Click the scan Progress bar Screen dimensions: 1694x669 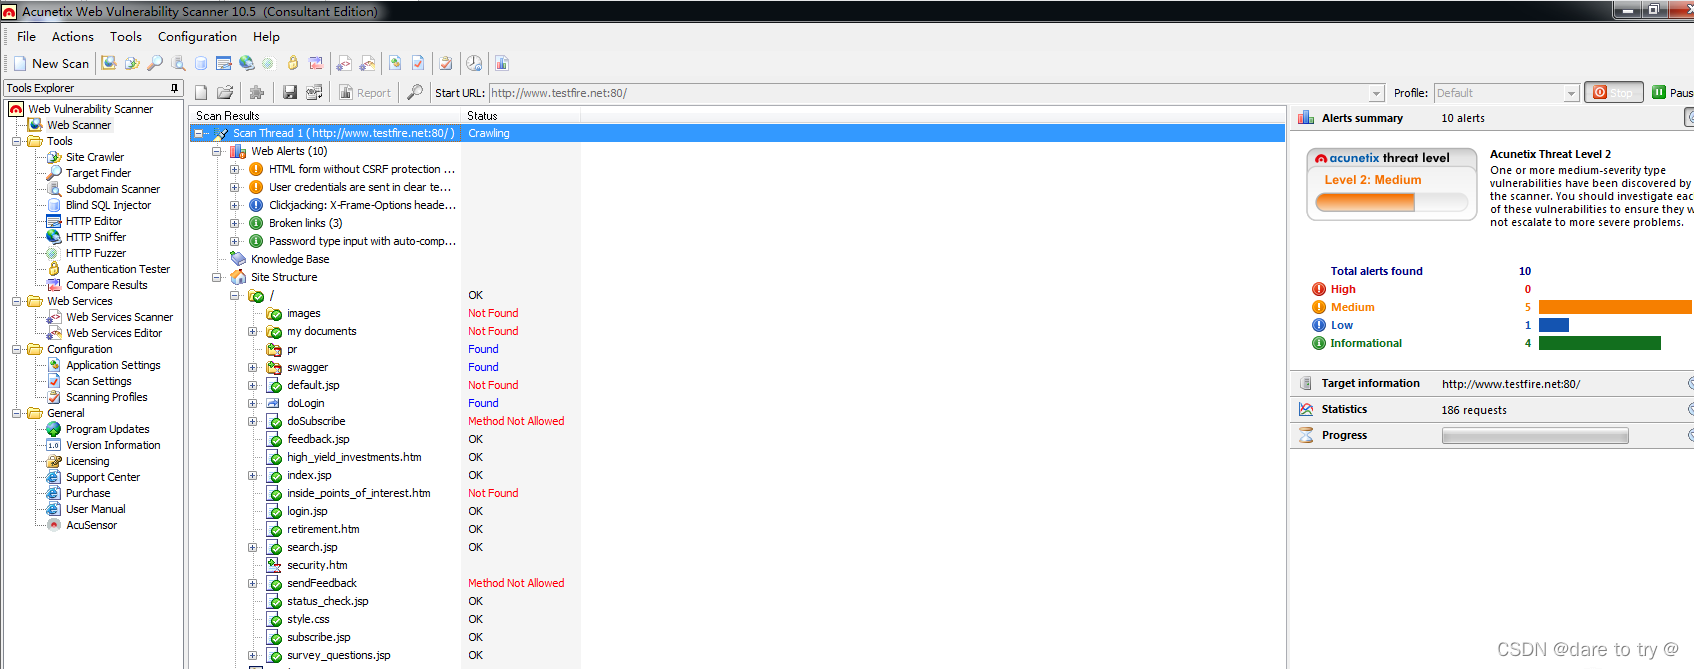pyautogui.click(x=1535, y=436)
